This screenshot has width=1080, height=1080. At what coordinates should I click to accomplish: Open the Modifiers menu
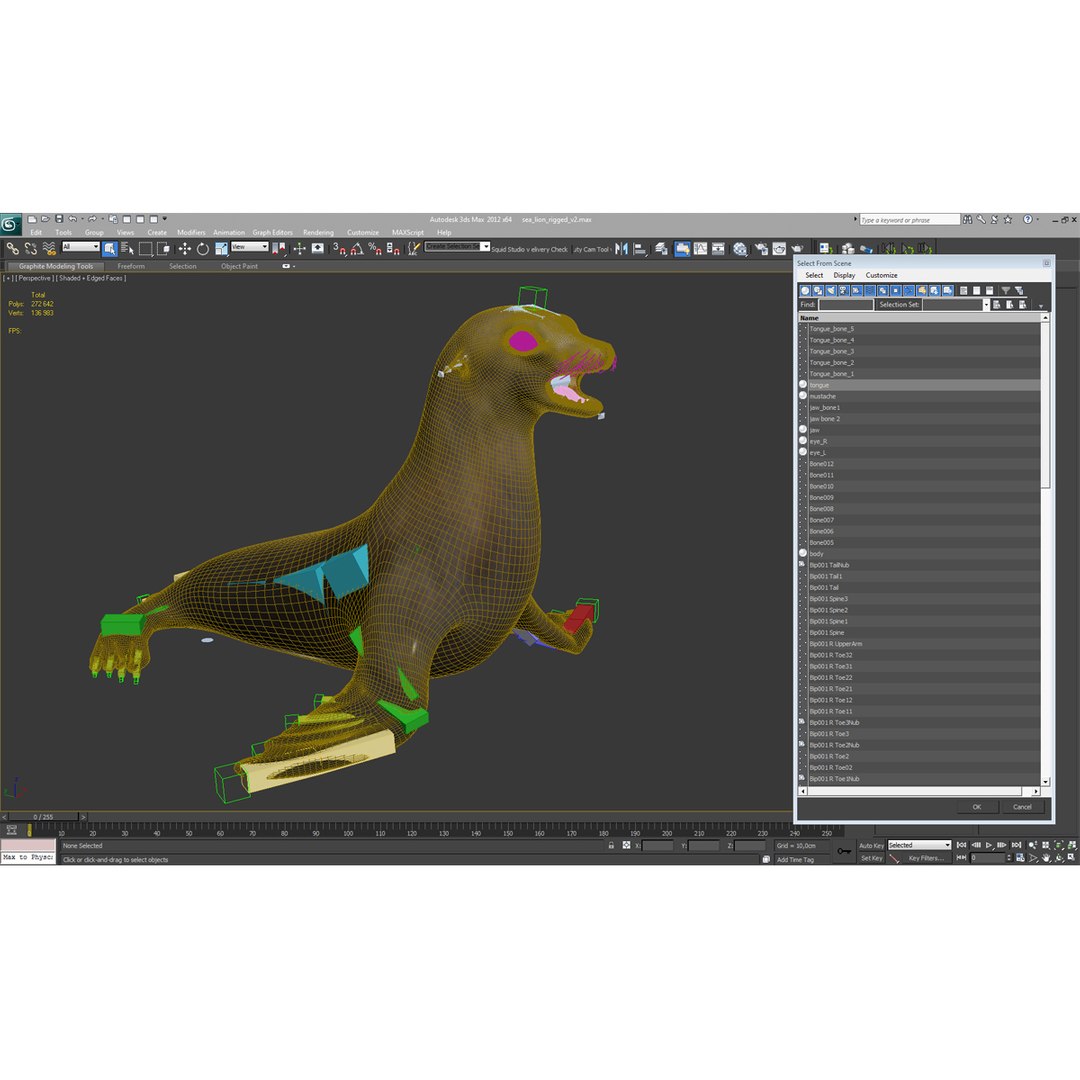click(191, 232)
